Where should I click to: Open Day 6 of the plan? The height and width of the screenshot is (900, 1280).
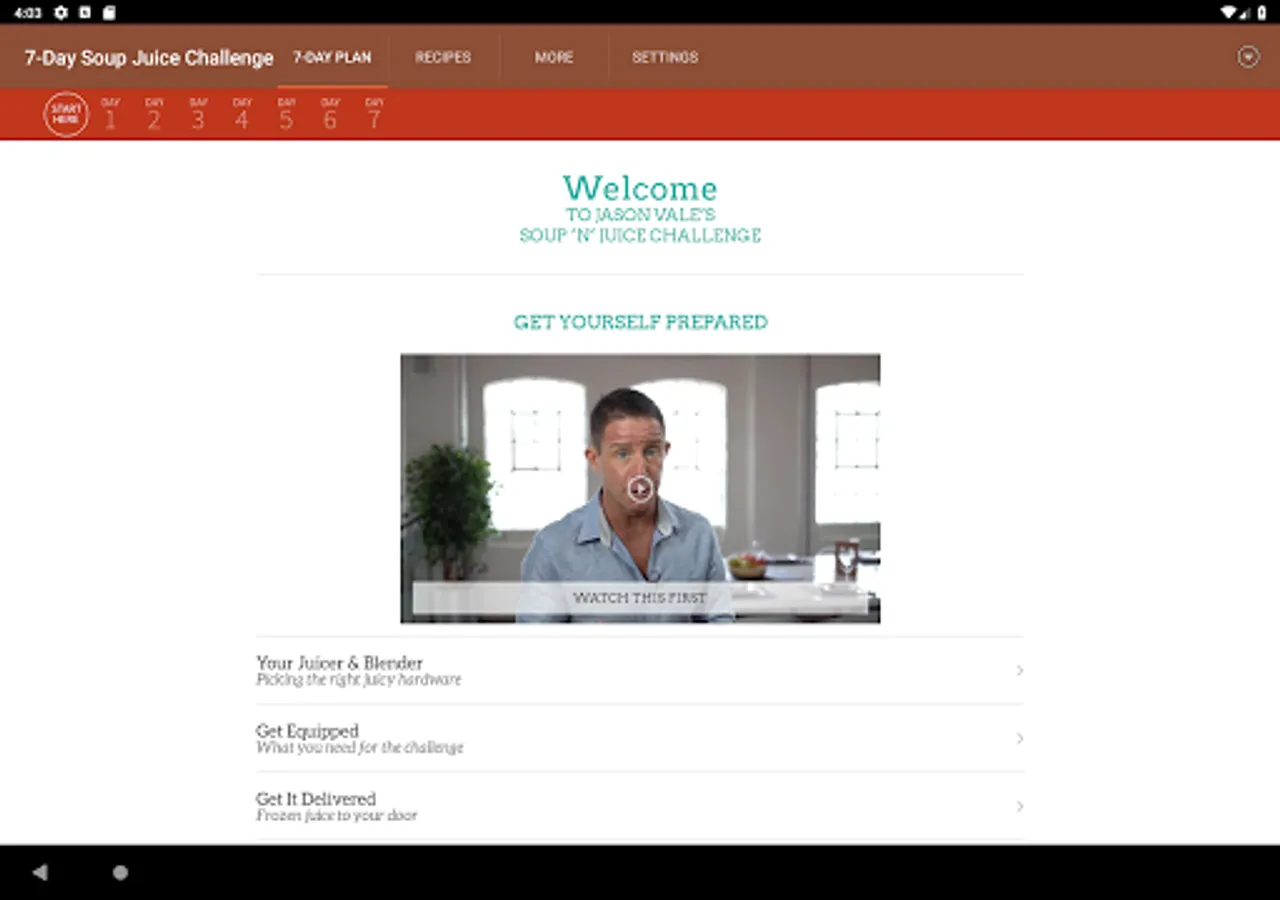point(330,114)
